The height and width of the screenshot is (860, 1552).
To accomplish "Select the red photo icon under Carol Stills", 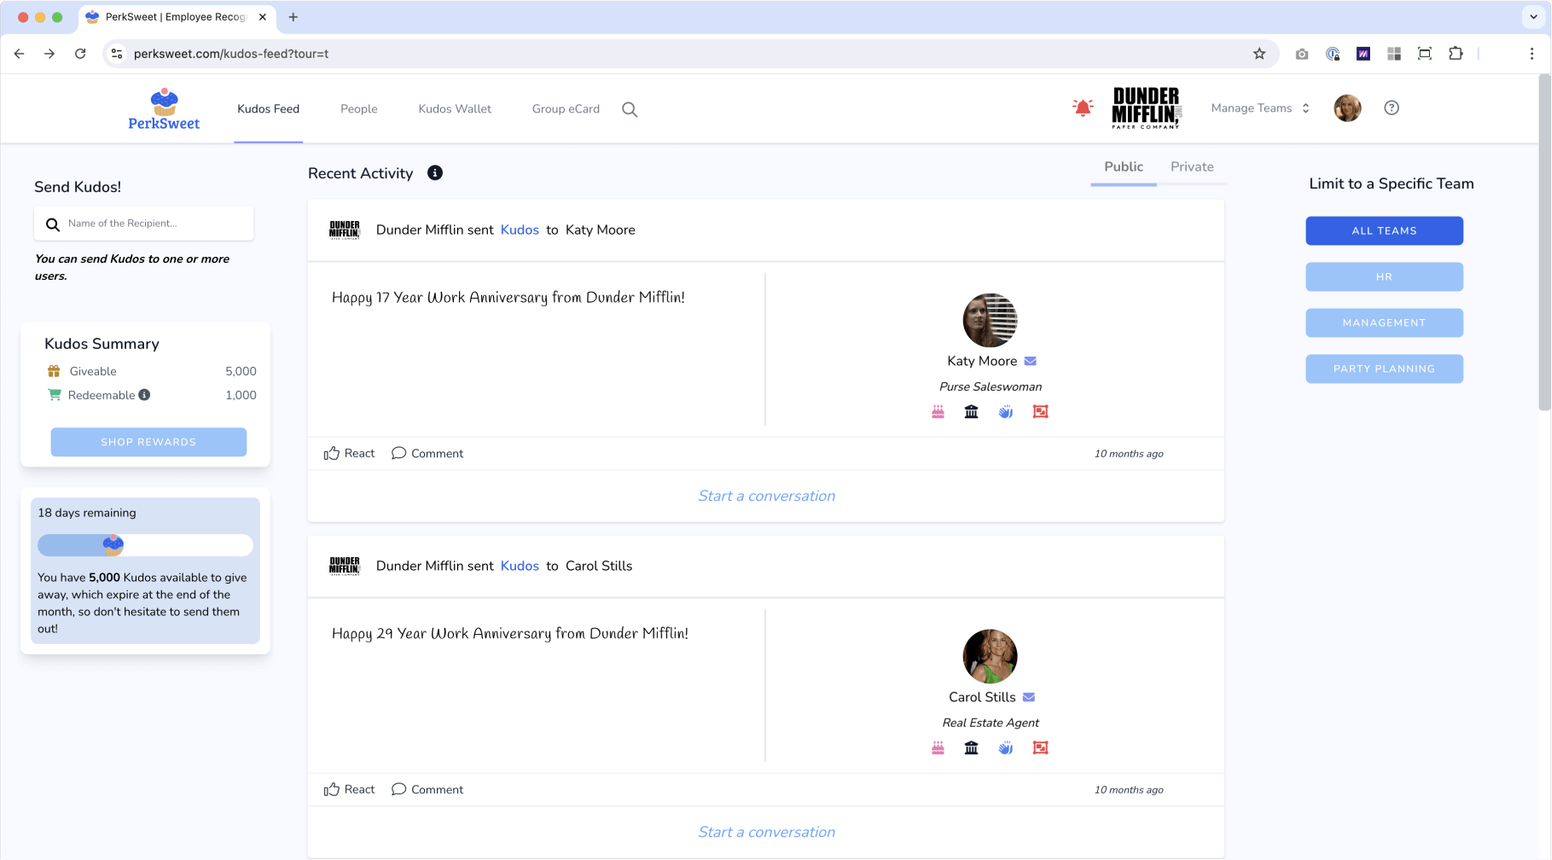I will pyautogui.click(x=1041, y=748).
